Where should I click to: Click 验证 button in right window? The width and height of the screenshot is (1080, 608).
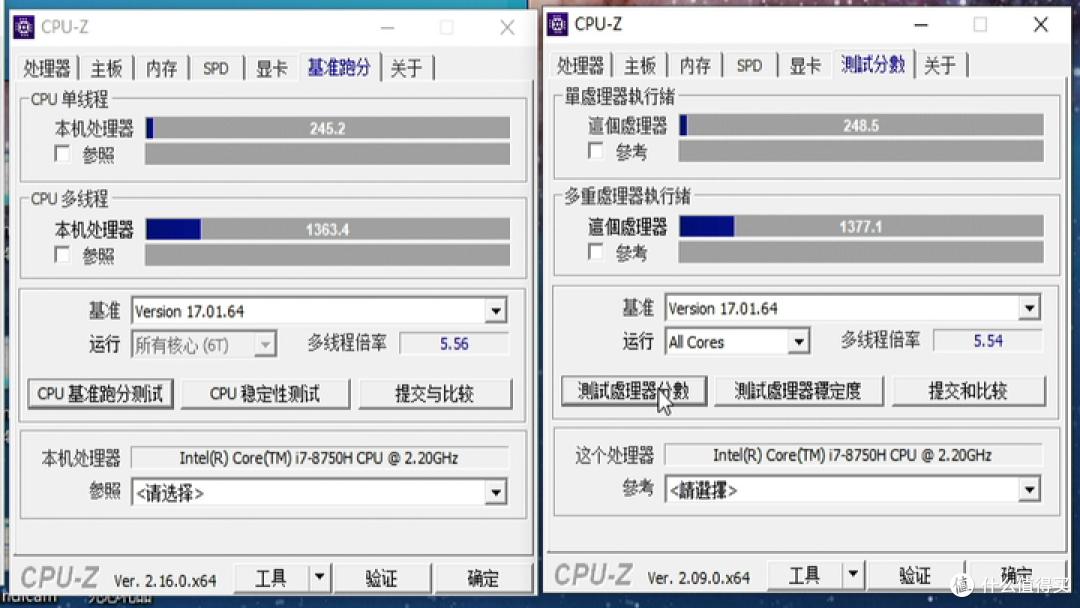pyautogui.click(x=915, y=574)
